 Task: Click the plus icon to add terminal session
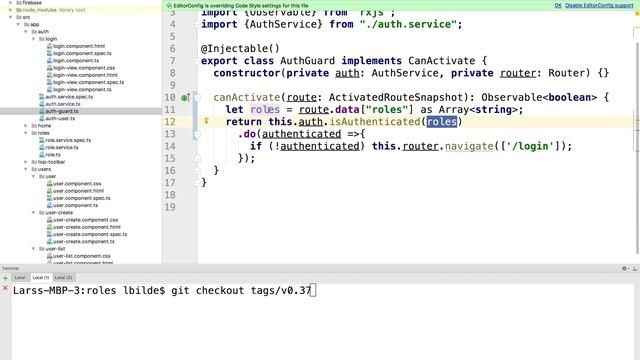pos(5,278)
